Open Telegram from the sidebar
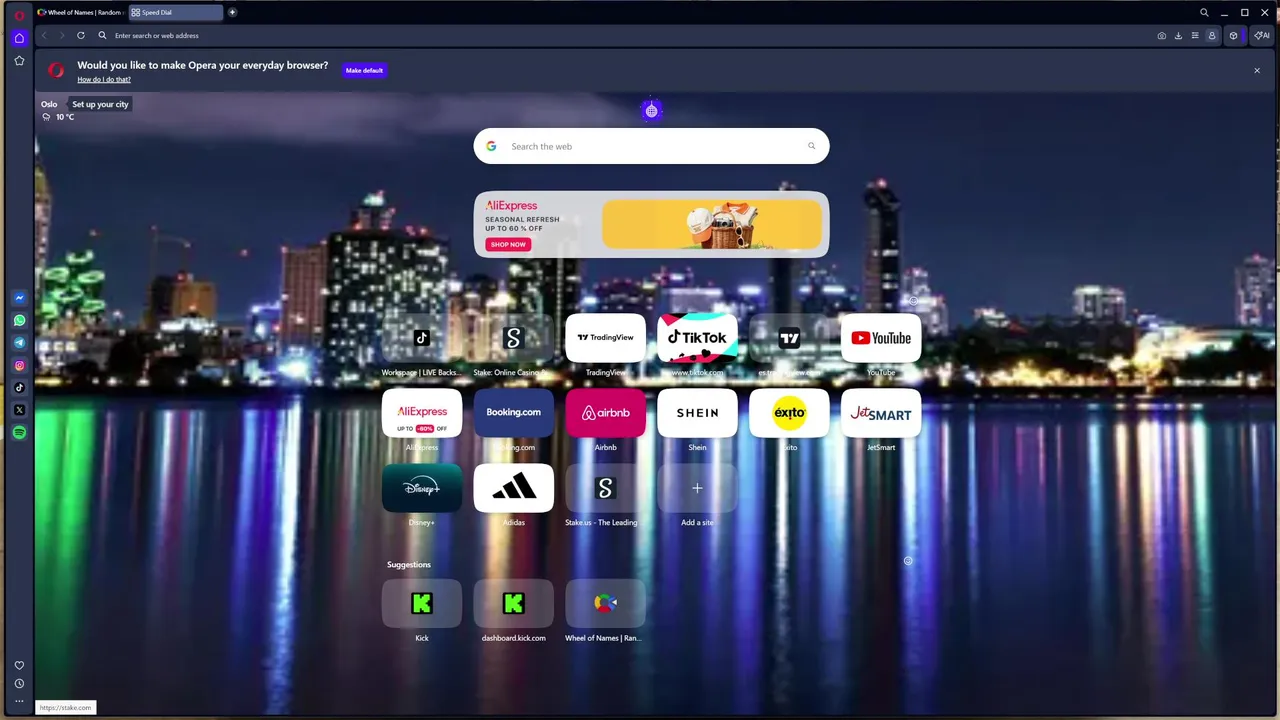Screen dimensions: 1280x720 click(x=19, y=343)
